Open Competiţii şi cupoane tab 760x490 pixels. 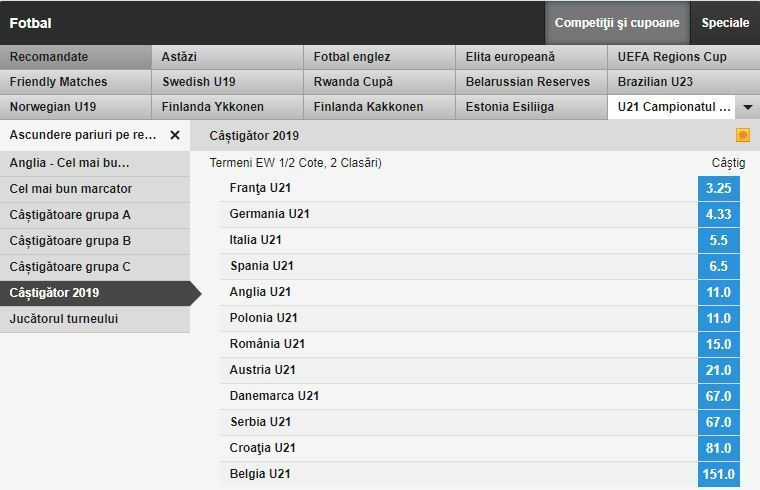click(x=617, y=23)
